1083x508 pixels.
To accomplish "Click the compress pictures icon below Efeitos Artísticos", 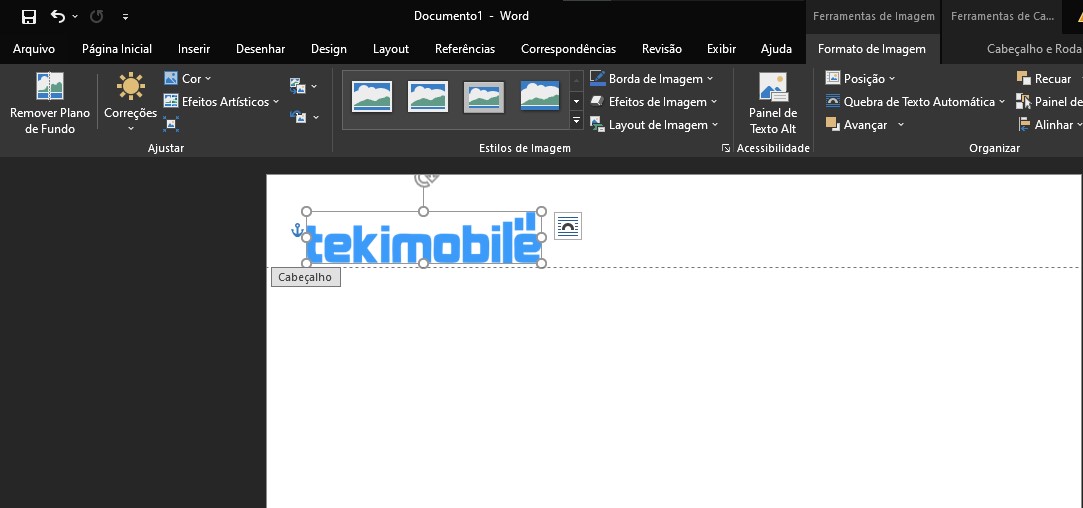I will click(x=171, y=124).
